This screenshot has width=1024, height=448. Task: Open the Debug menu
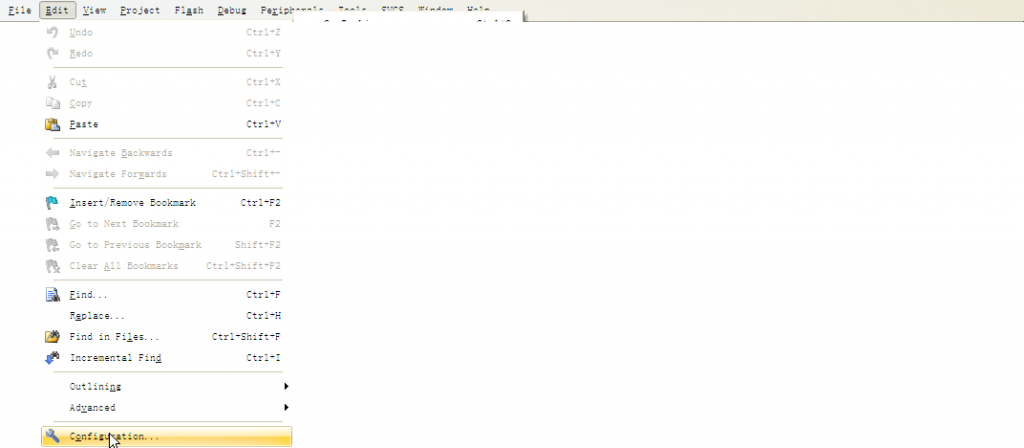click(232, 10)
